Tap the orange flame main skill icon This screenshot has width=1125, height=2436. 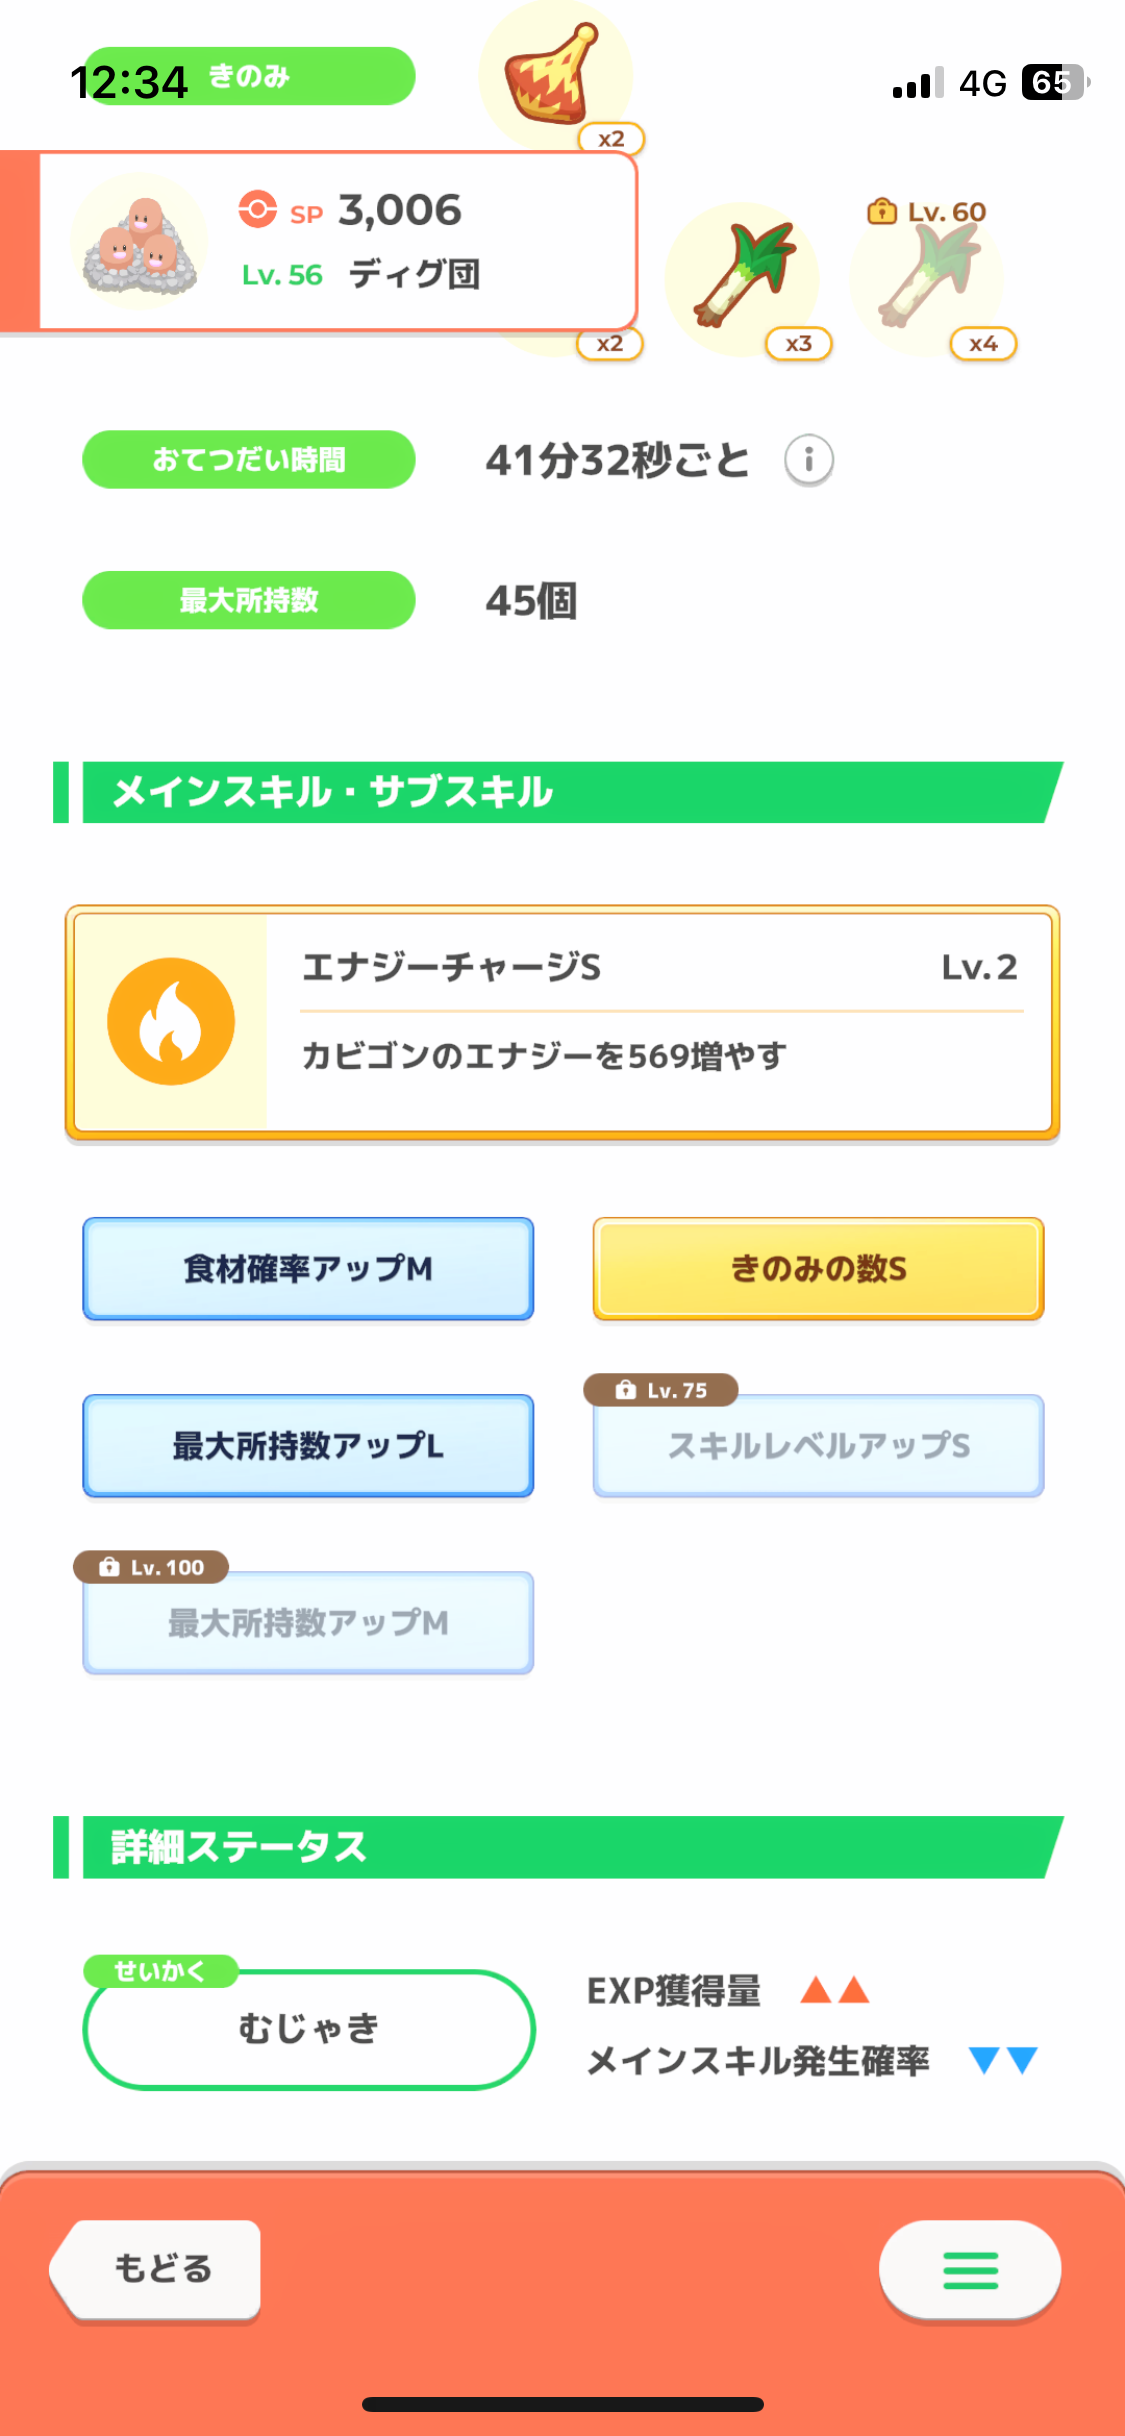point(171,1022)
